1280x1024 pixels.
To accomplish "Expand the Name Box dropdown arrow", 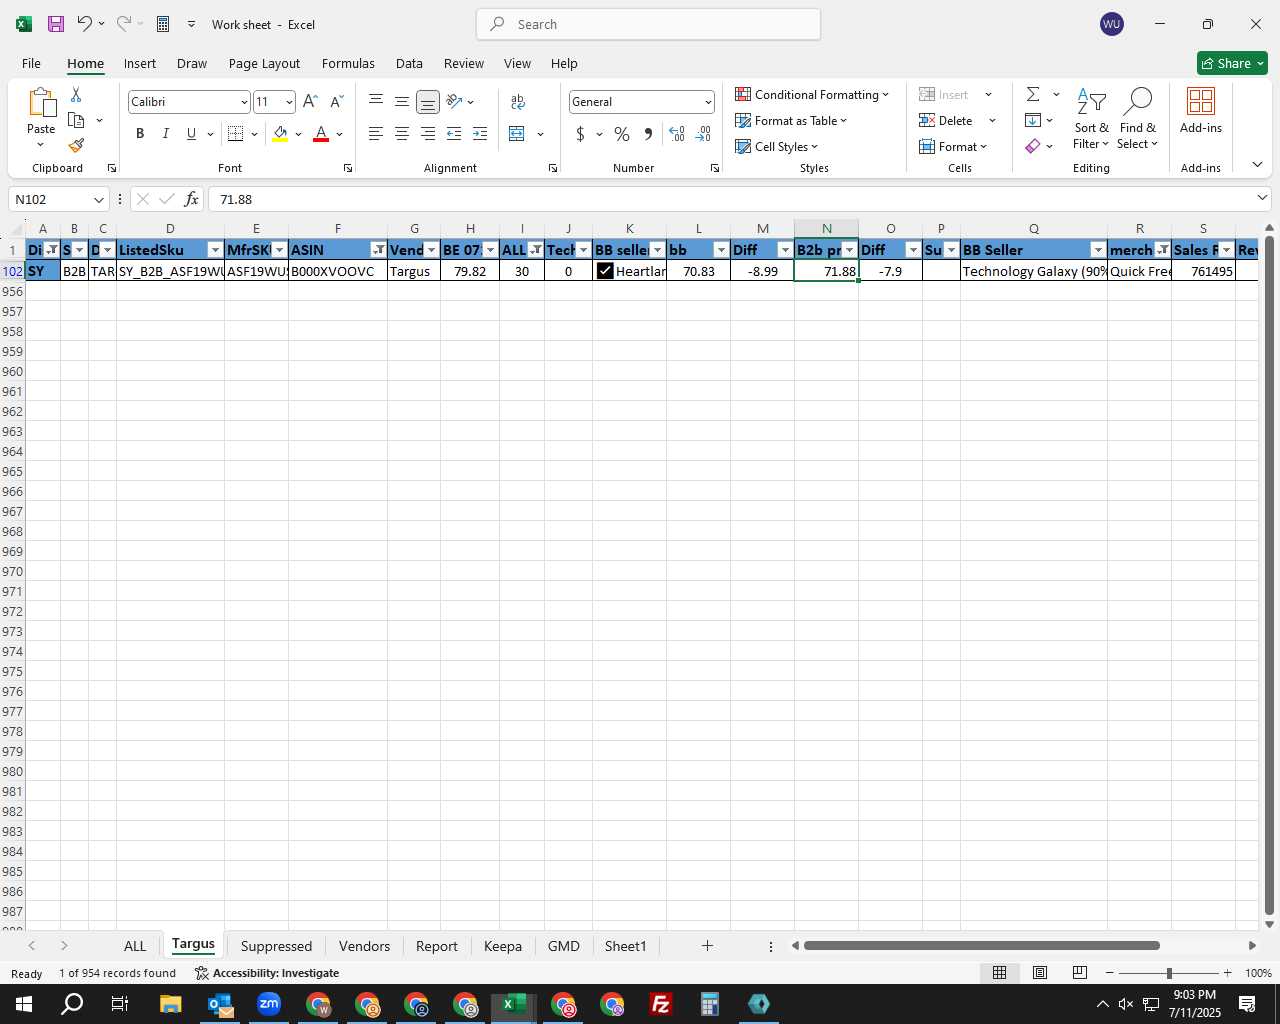I will pos(98,199).
